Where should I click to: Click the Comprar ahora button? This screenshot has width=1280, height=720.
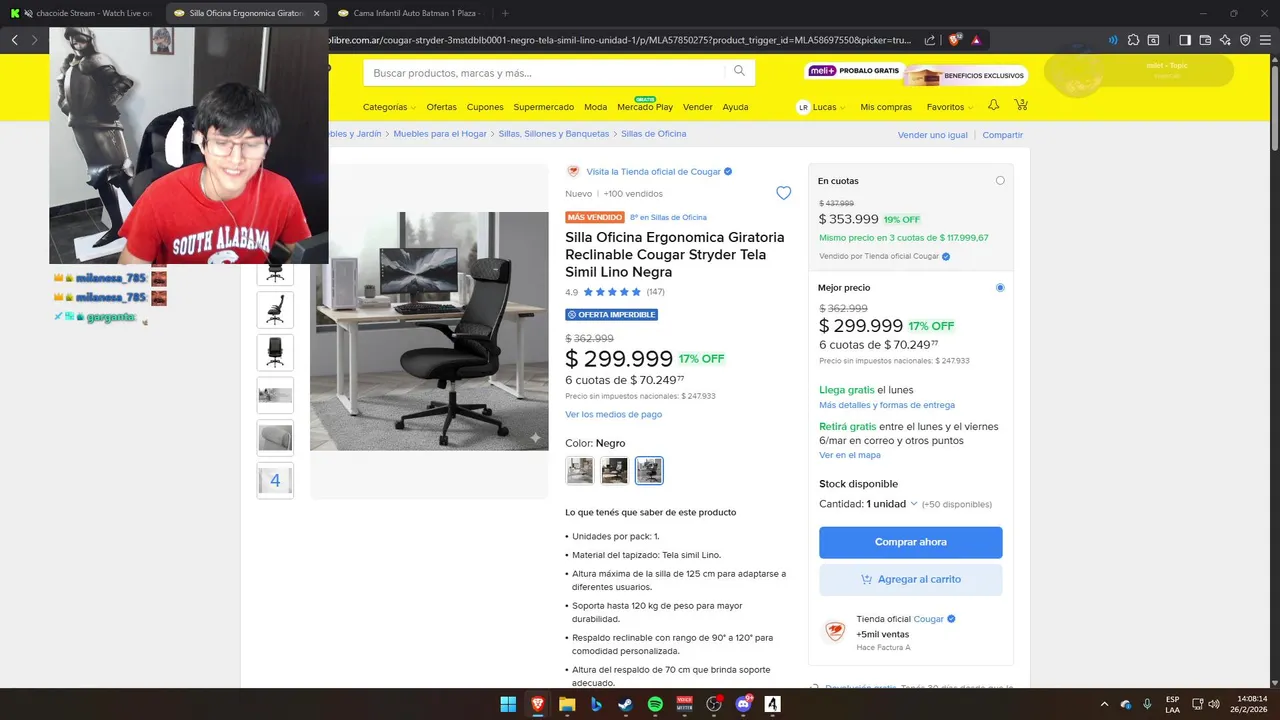coord(910,542)
